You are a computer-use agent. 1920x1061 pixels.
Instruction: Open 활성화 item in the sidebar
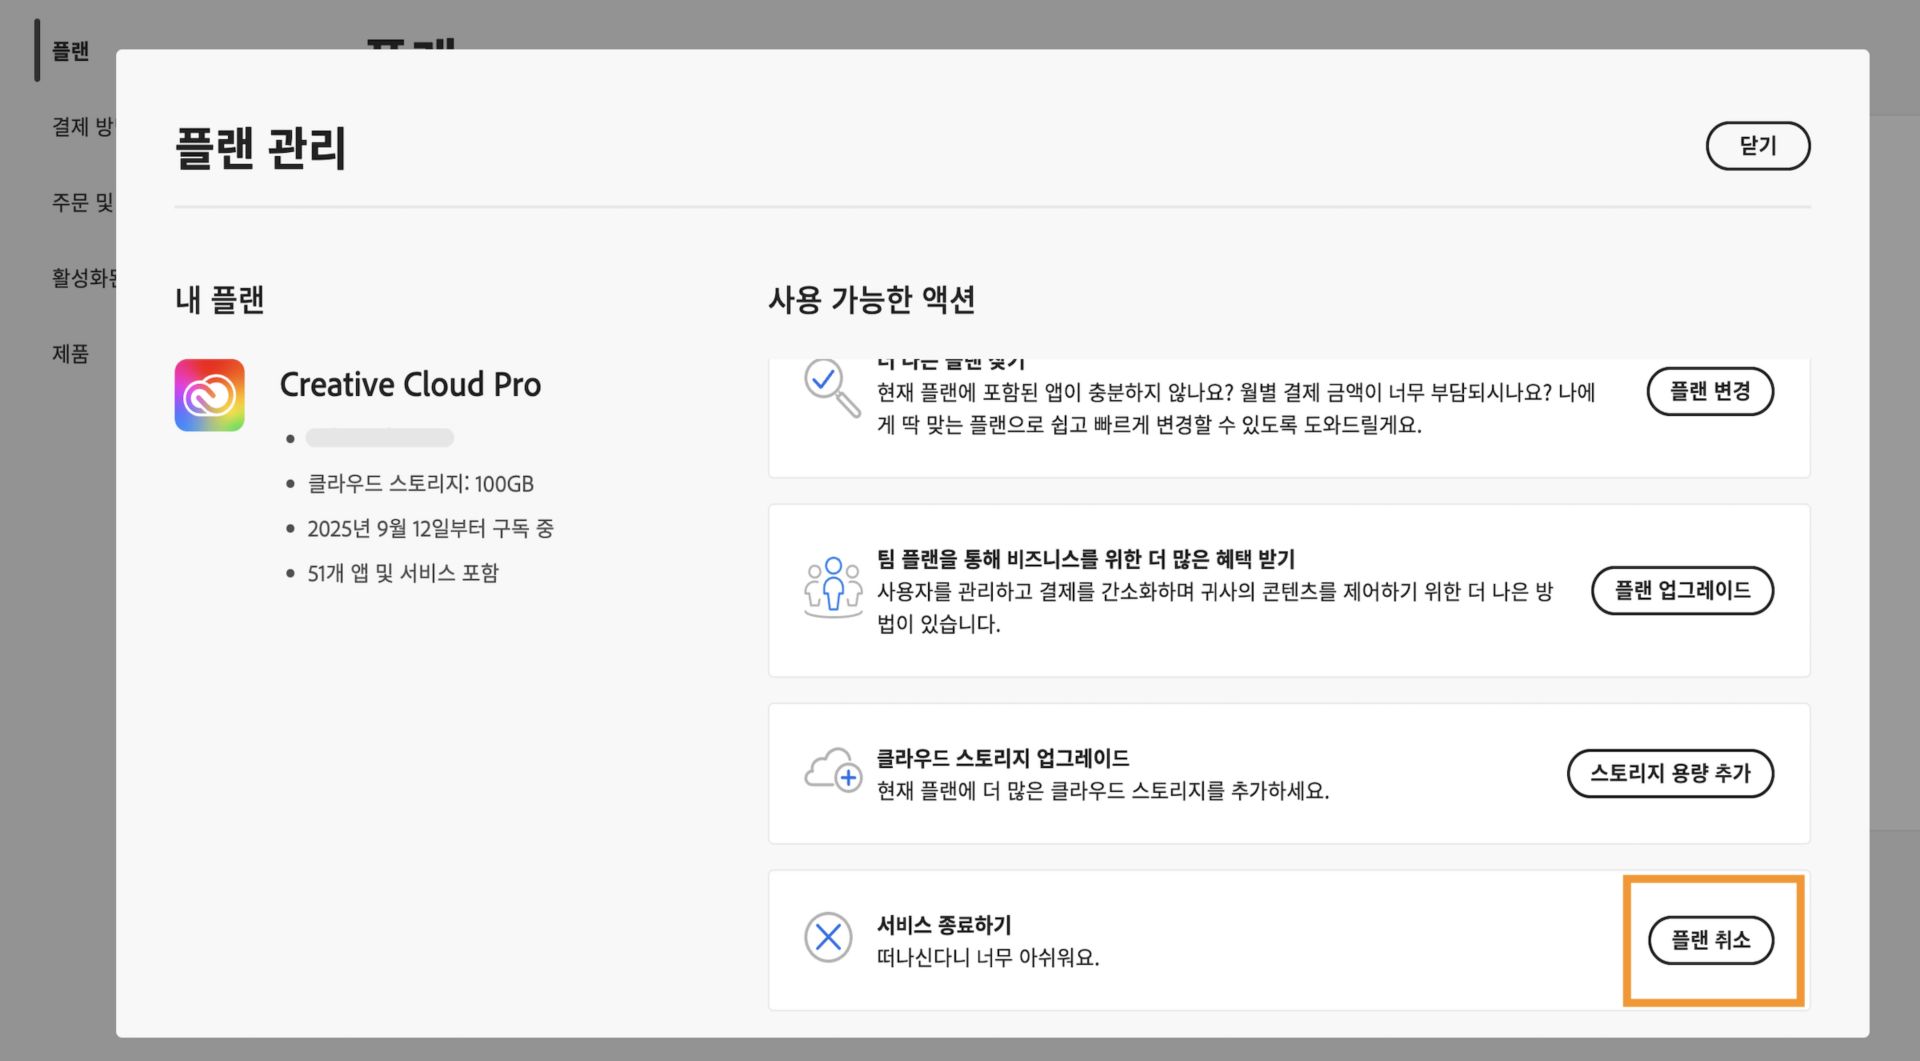coord(84,277)
